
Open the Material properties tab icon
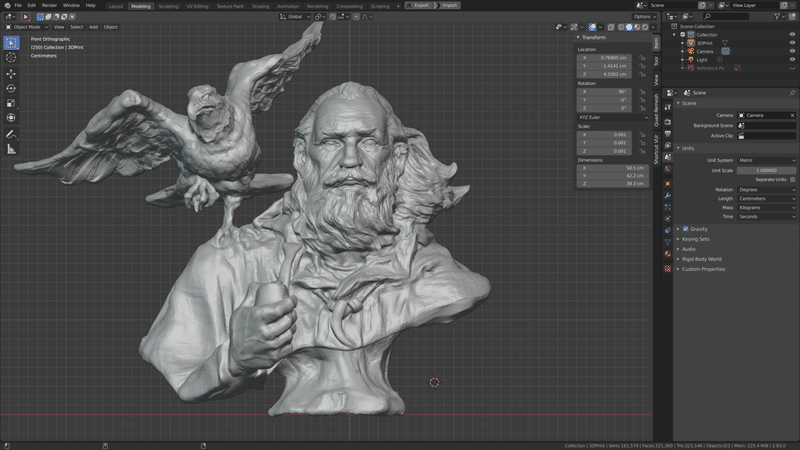coord(668,254)
